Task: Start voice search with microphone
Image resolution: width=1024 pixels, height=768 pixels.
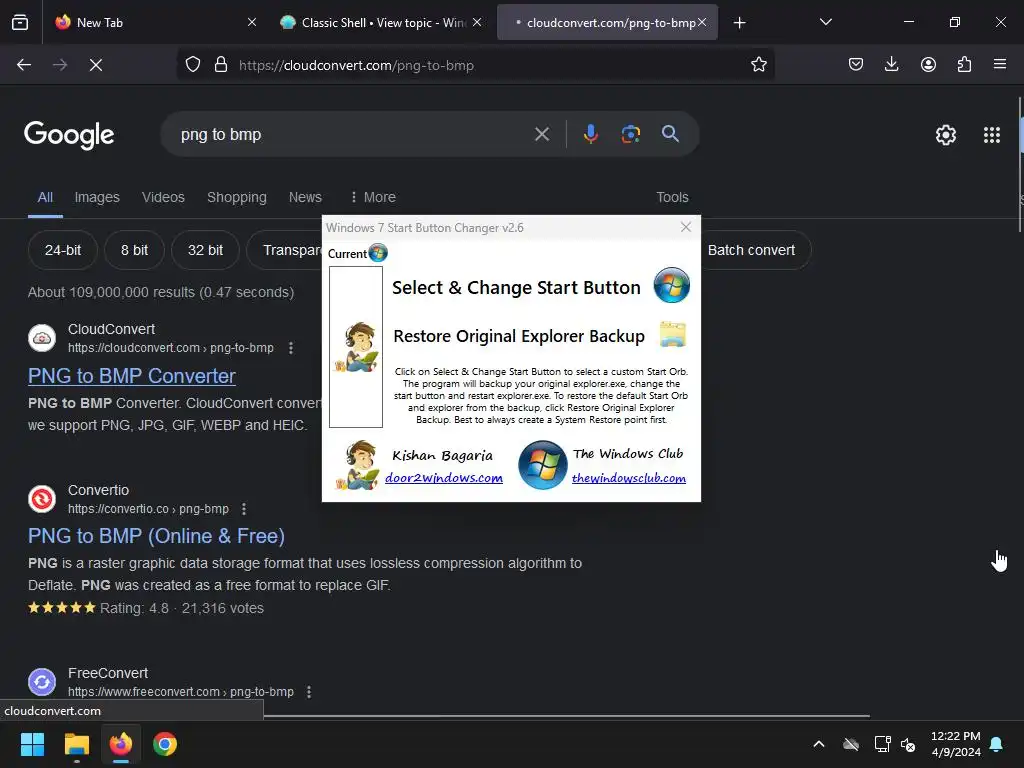Action: pos(590,135)
